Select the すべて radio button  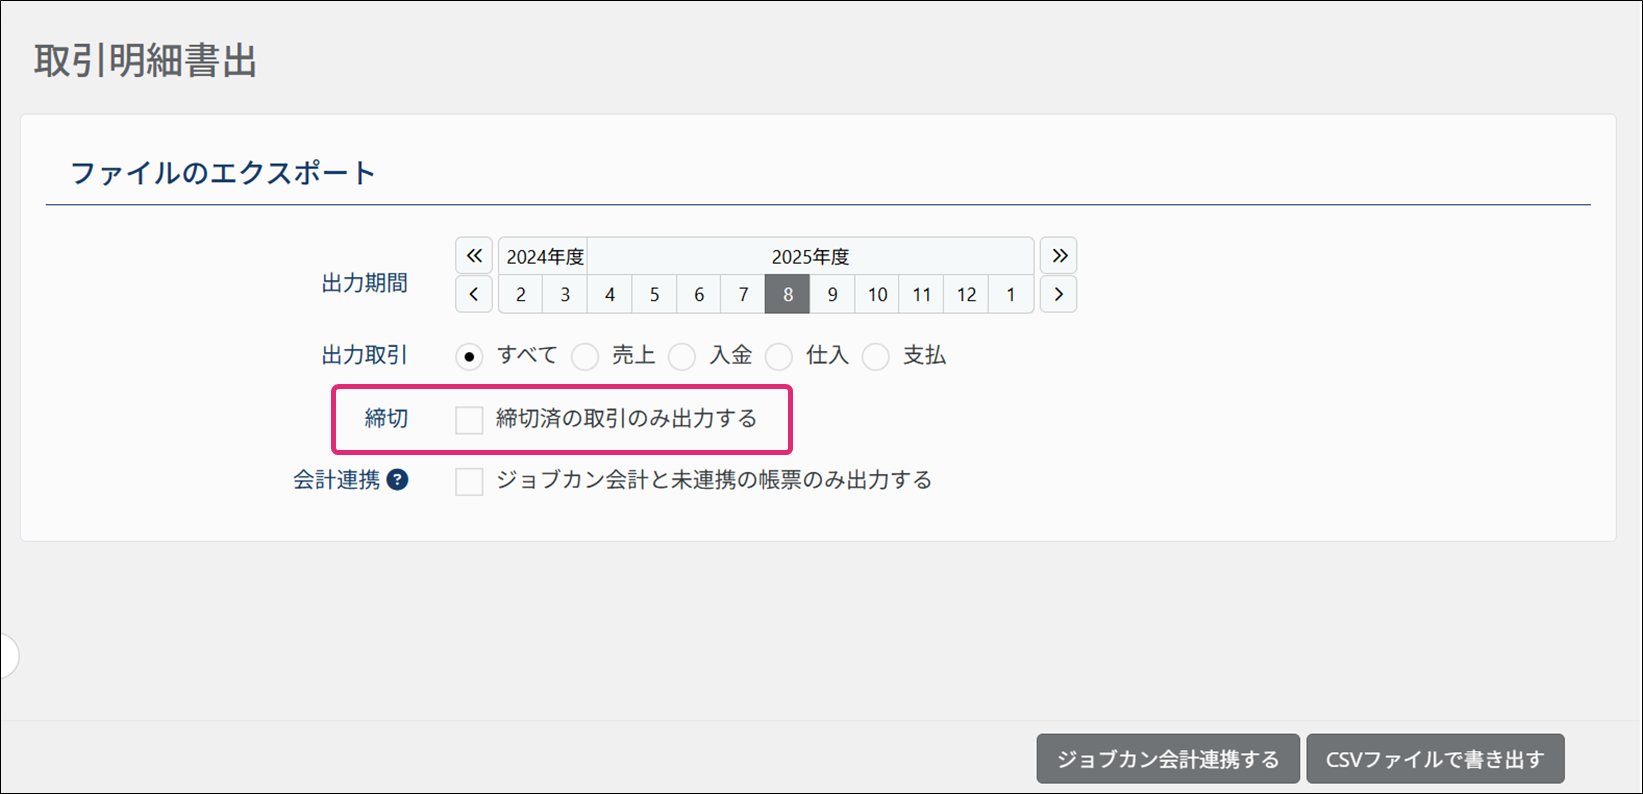(x=469, y=357)
